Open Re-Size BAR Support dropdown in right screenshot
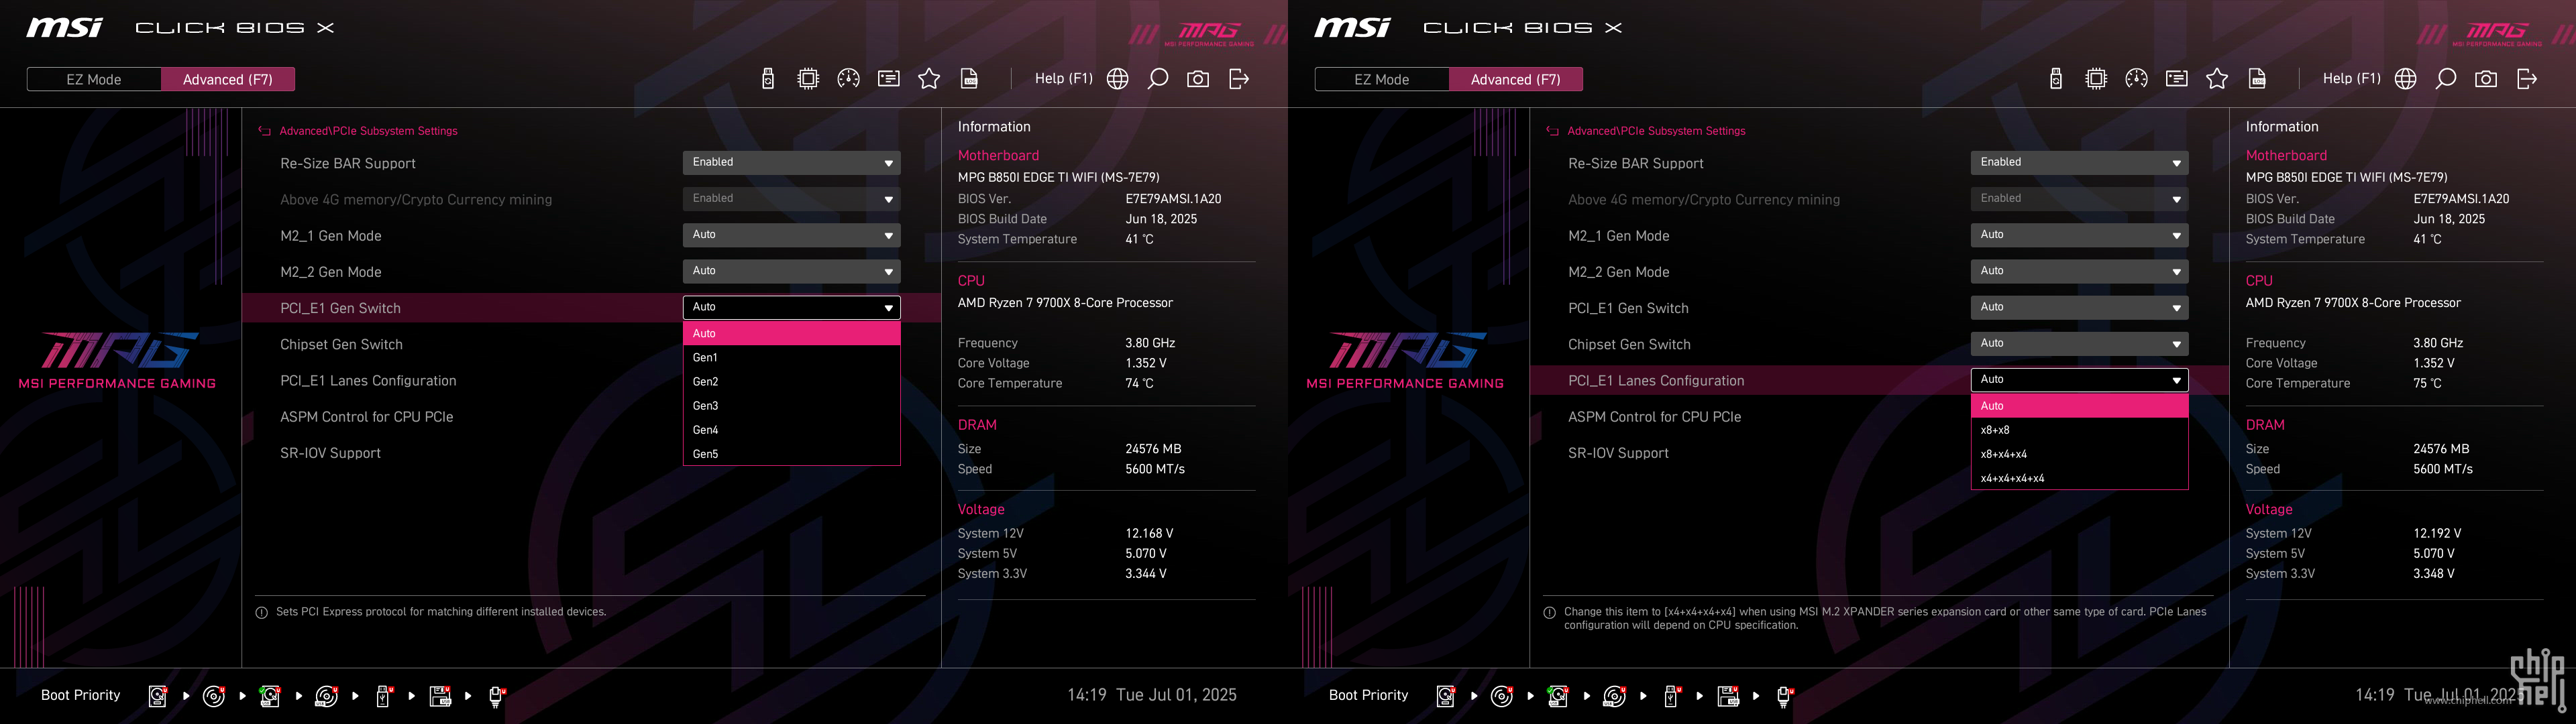This screenshot has height=724, width=2576. 2079,163
